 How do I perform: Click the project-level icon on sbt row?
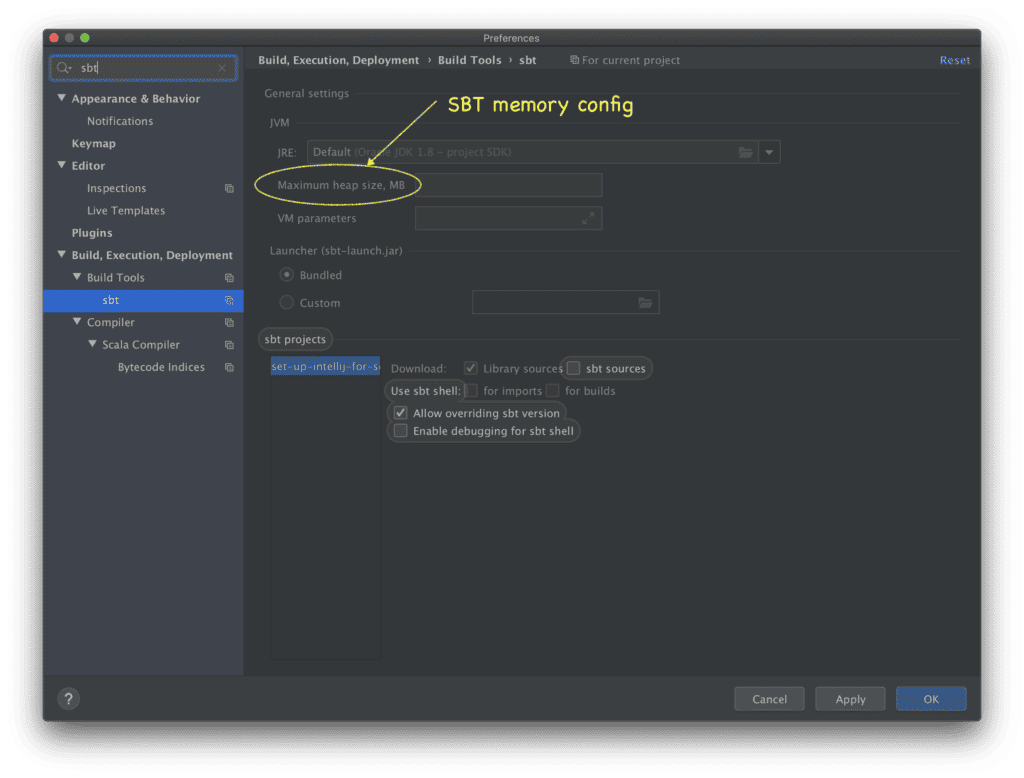[x=229, y=300]
